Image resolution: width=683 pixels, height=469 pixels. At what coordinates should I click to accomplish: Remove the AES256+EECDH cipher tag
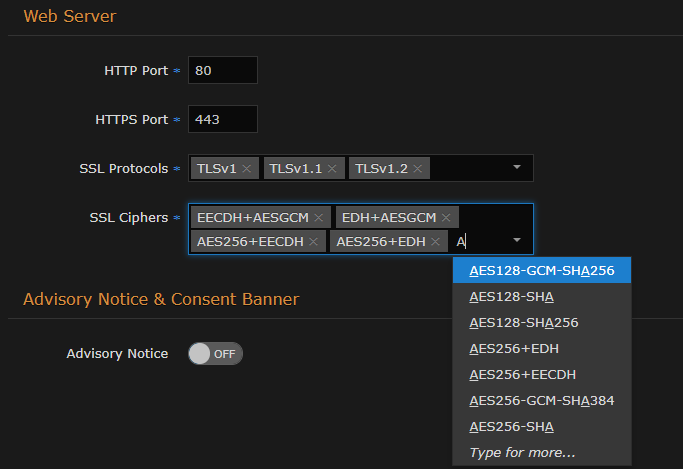[x=313, y=242]
